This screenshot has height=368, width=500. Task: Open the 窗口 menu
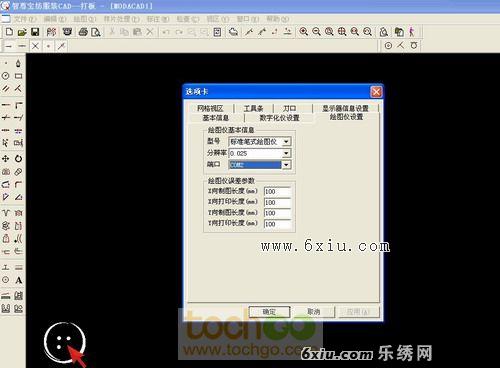point(247,19)
